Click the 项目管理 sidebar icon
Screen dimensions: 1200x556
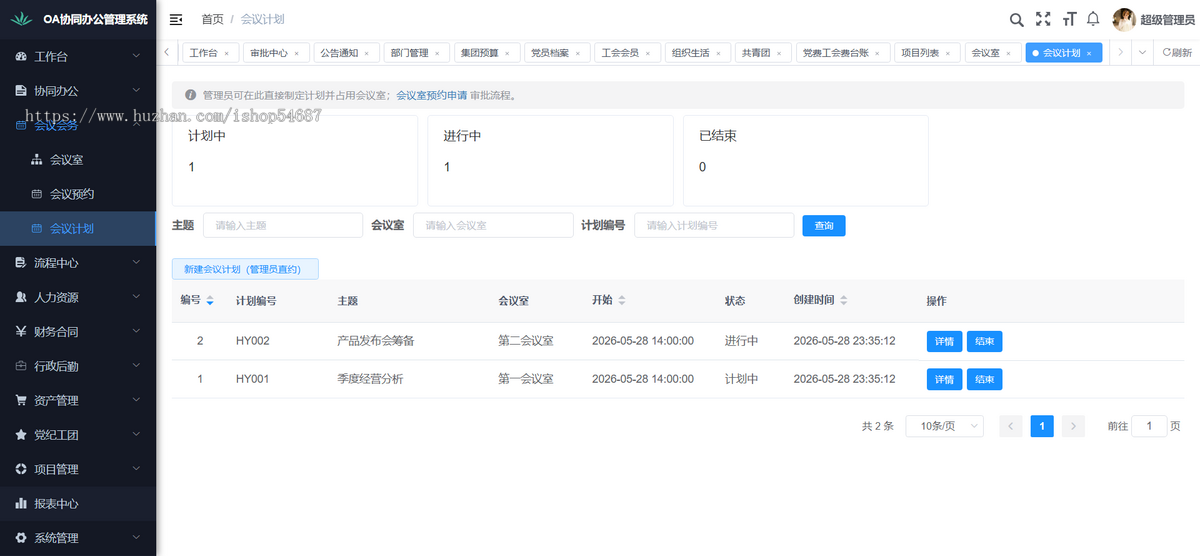tap(22, 469)
